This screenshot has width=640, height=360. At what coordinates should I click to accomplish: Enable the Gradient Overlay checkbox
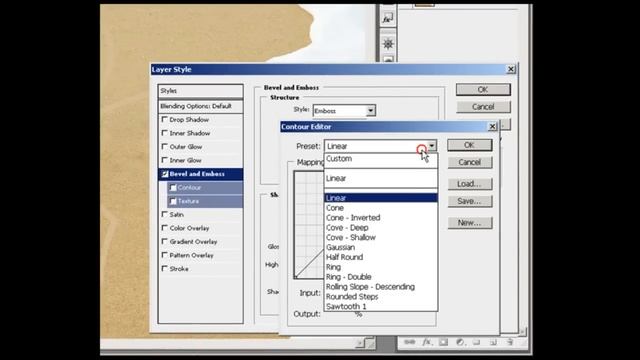[x=164, y=241]
